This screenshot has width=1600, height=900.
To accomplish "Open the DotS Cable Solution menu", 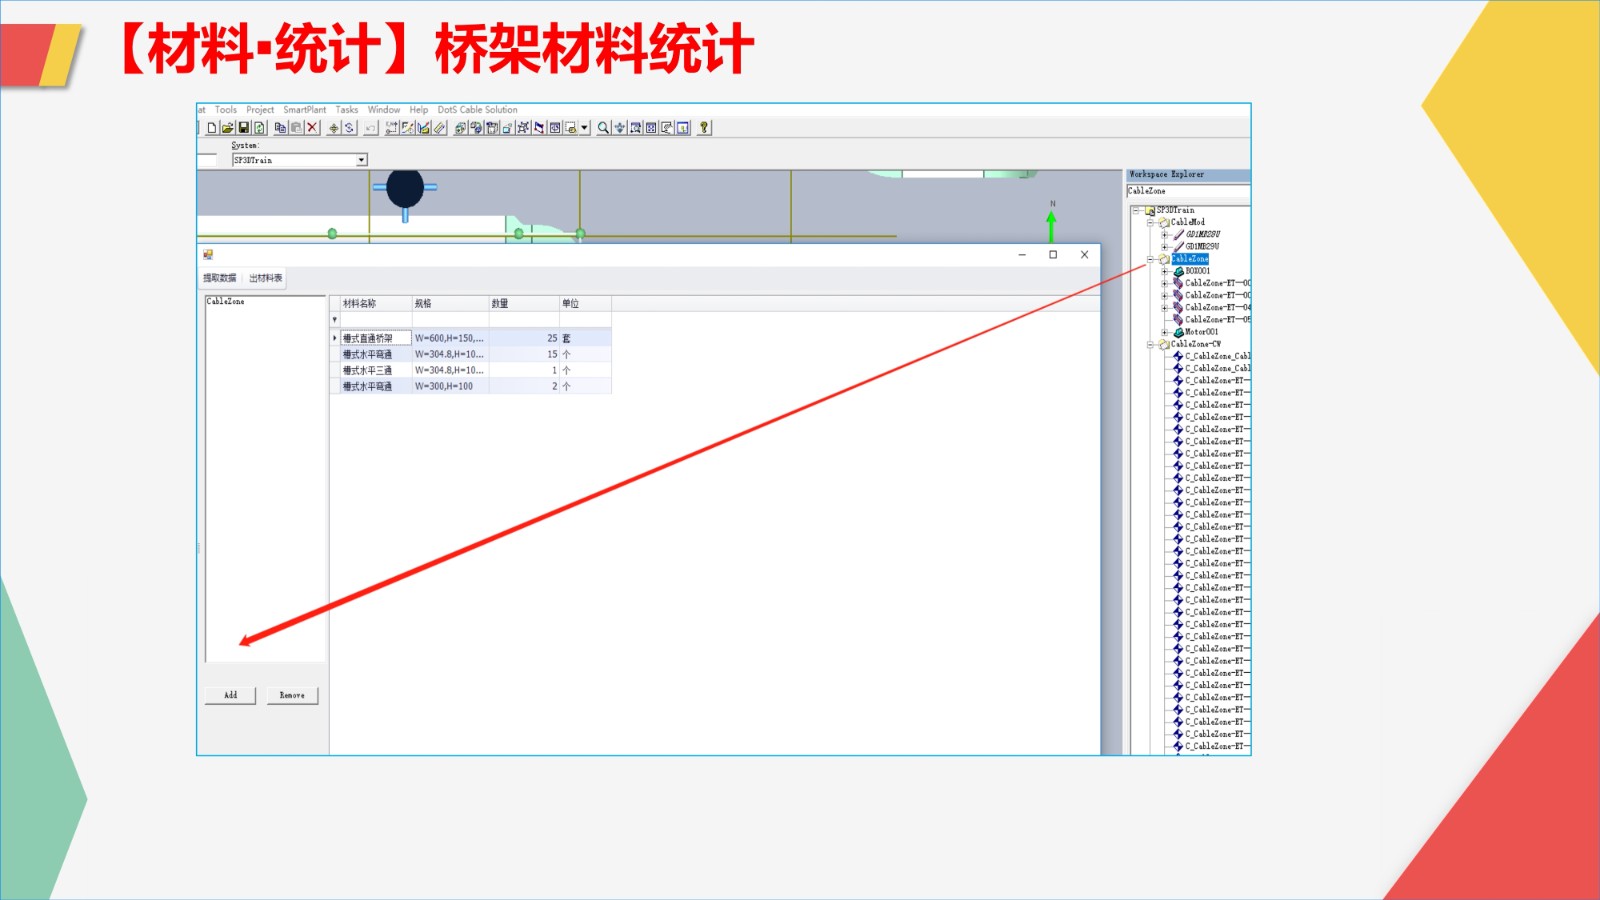I will click(x=477, y=110).
